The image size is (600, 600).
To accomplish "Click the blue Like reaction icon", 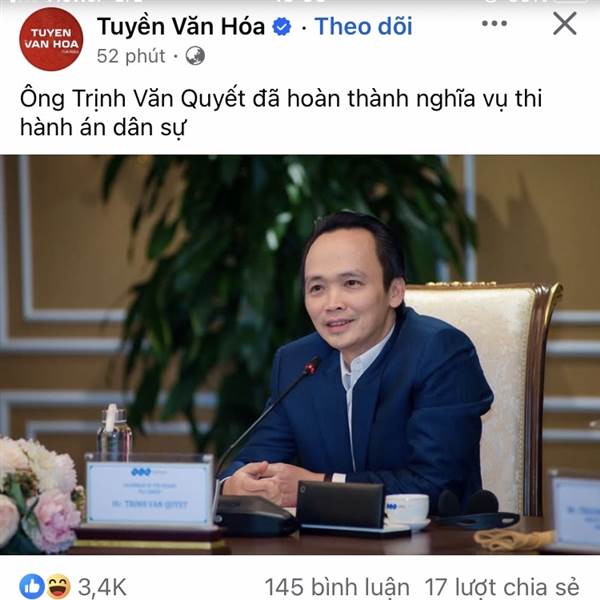I will pos(32,586).
